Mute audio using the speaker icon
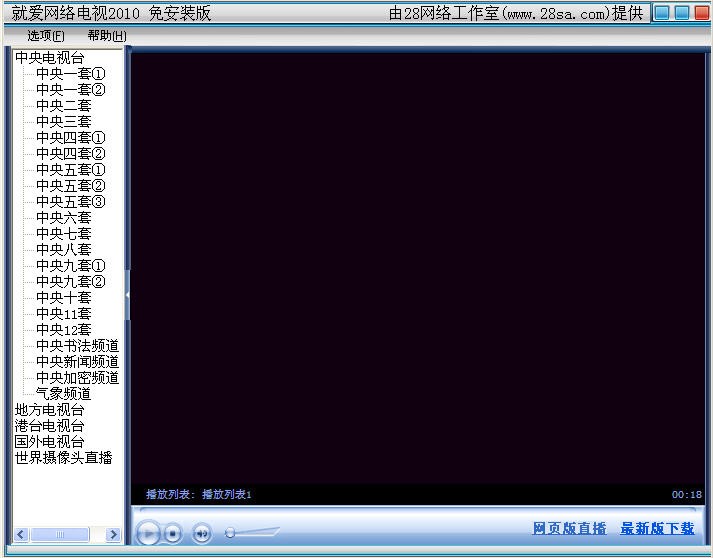The height and width of the screenshot is (558, 713). point(202,533)
